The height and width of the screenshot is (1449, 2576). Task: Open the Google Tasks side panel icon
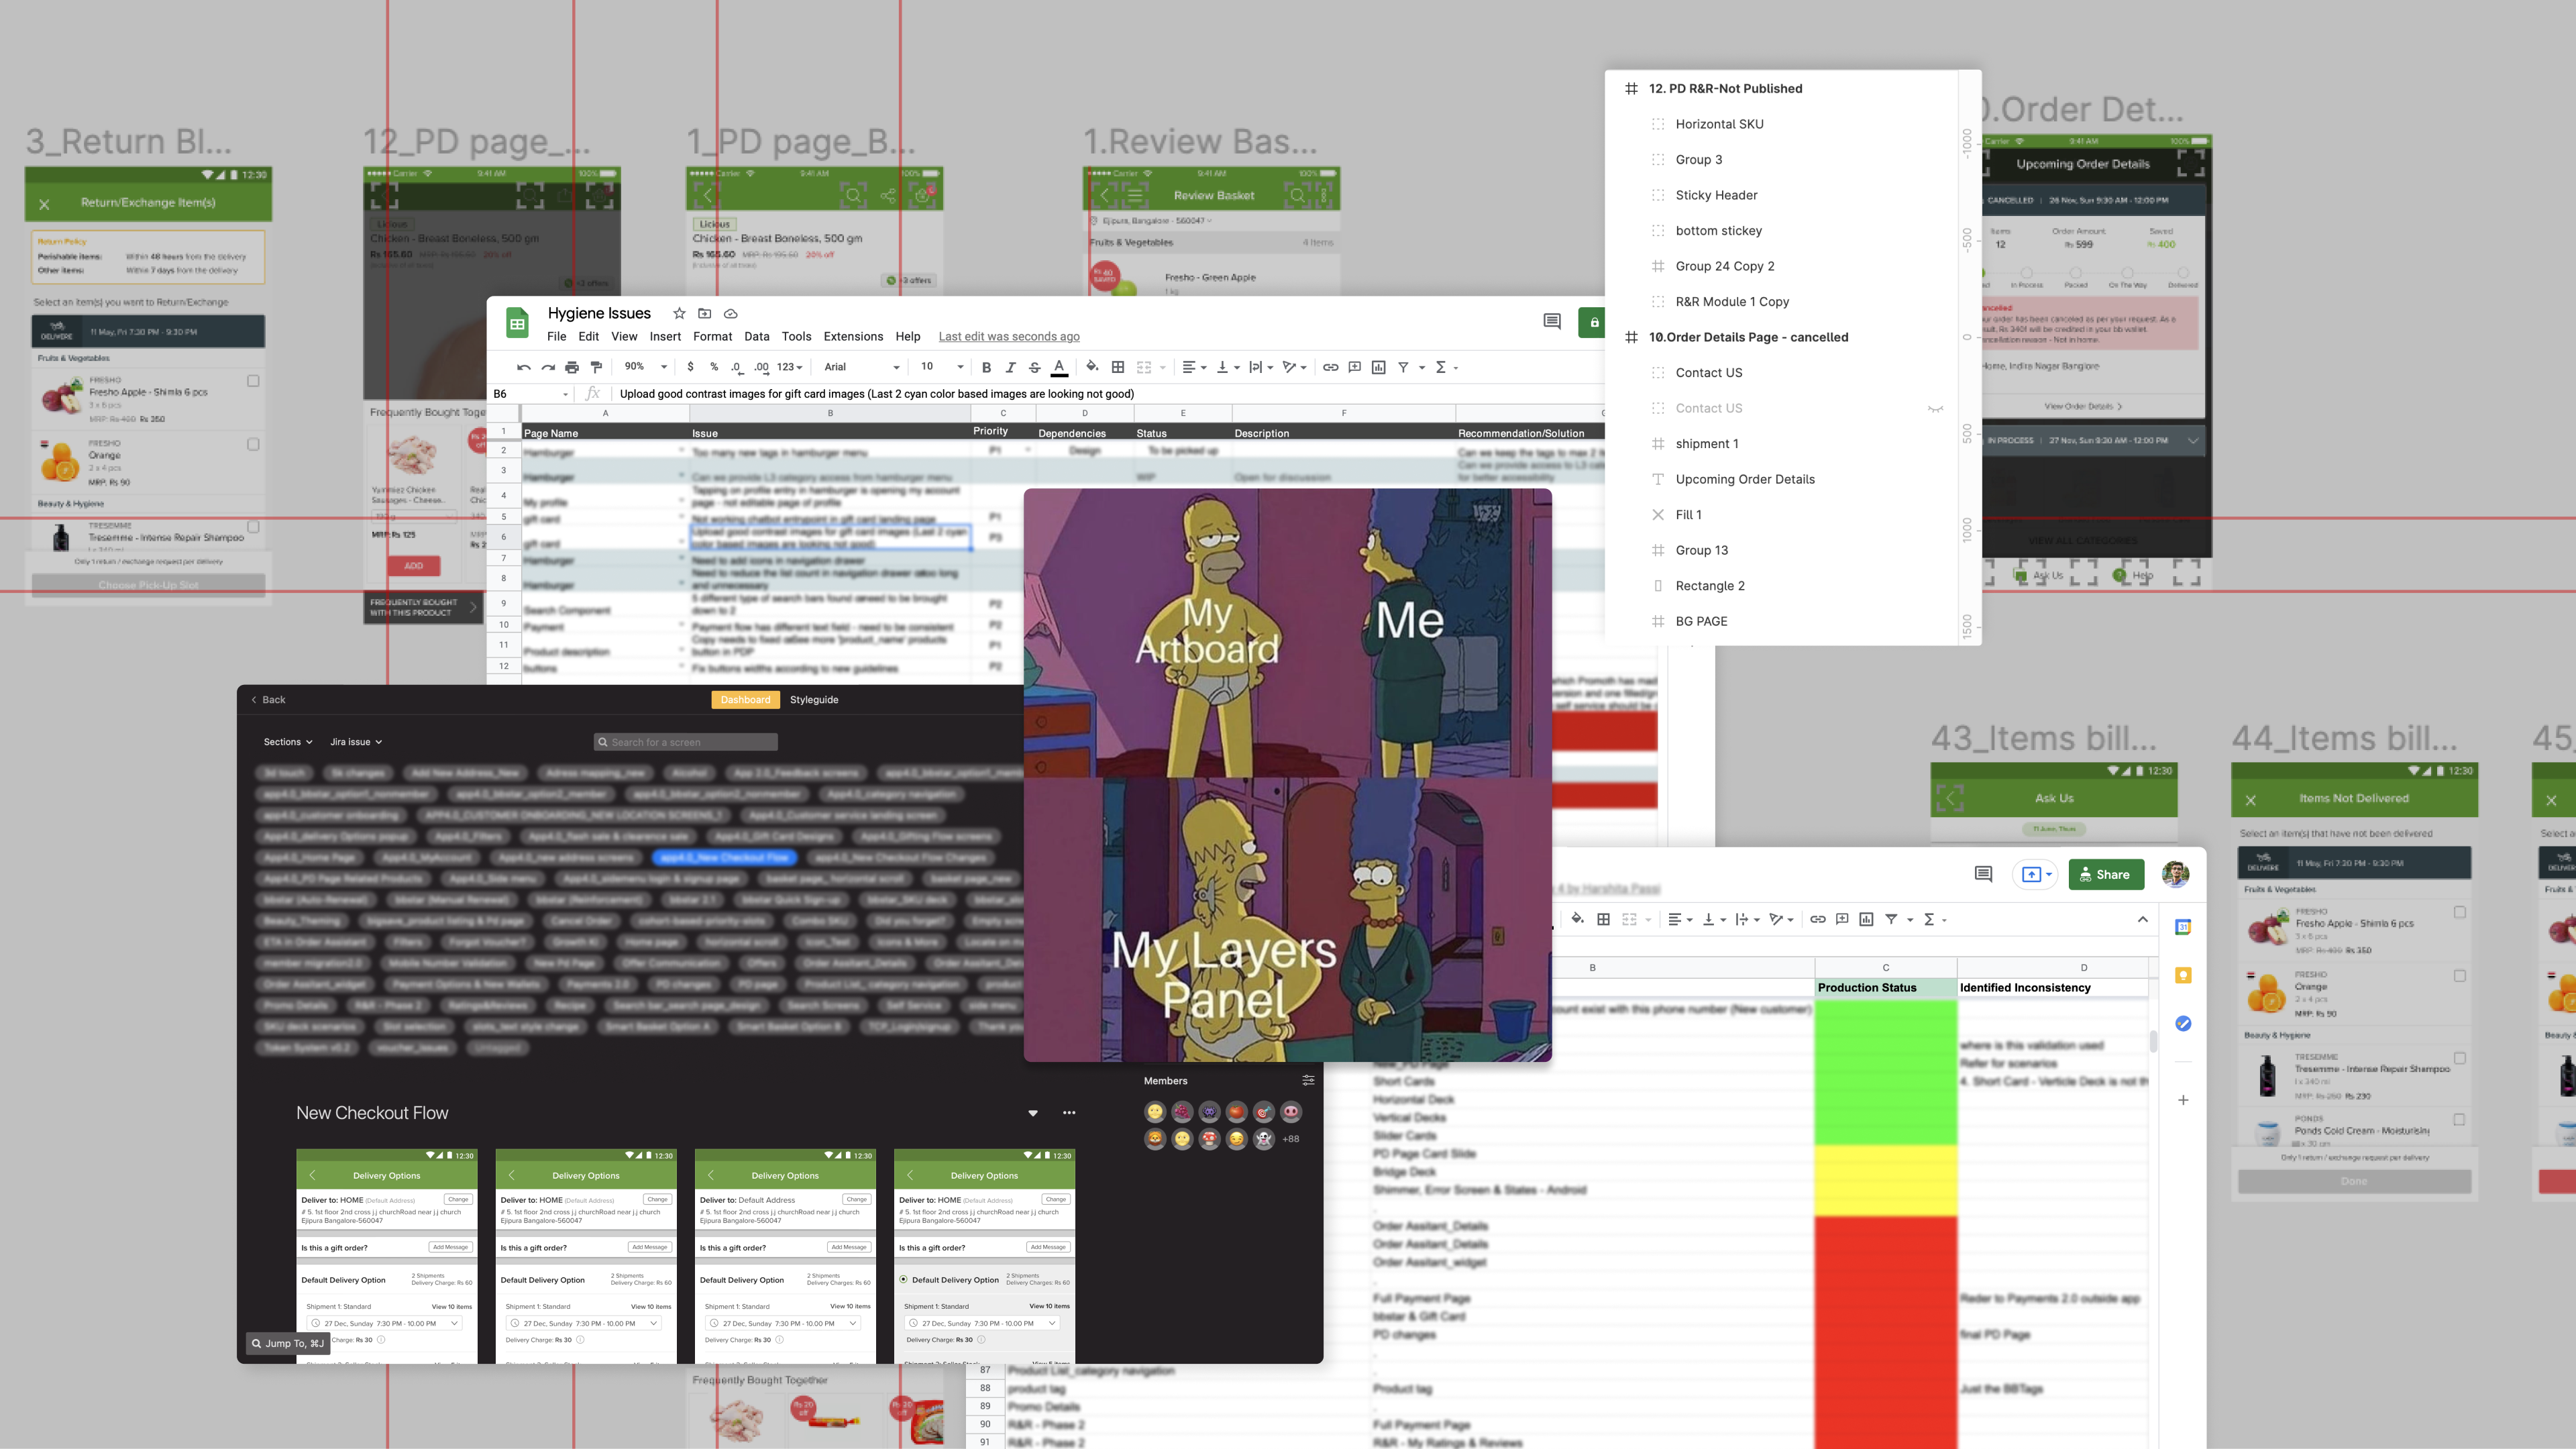2183,1023
